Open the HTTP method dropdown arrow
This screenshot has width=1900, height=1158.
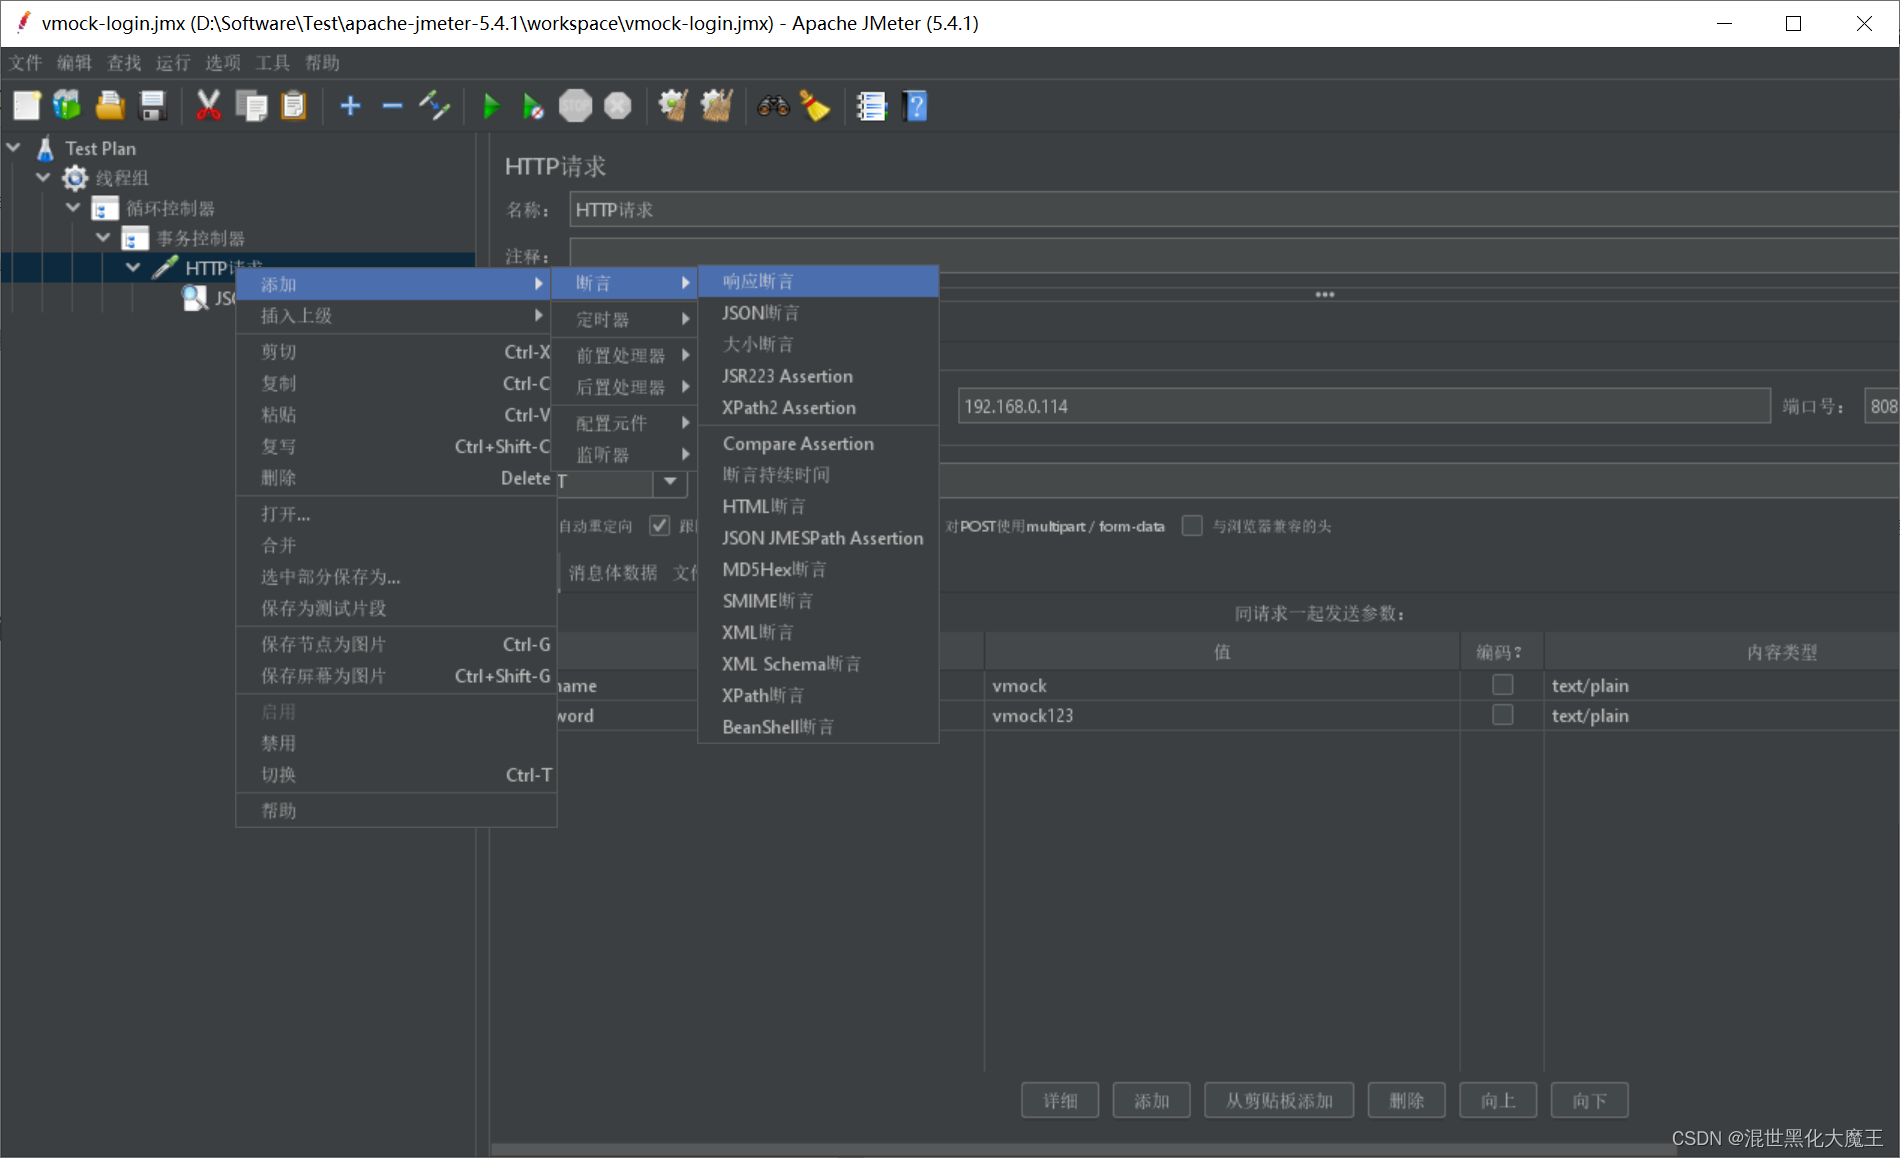[670, 481]
